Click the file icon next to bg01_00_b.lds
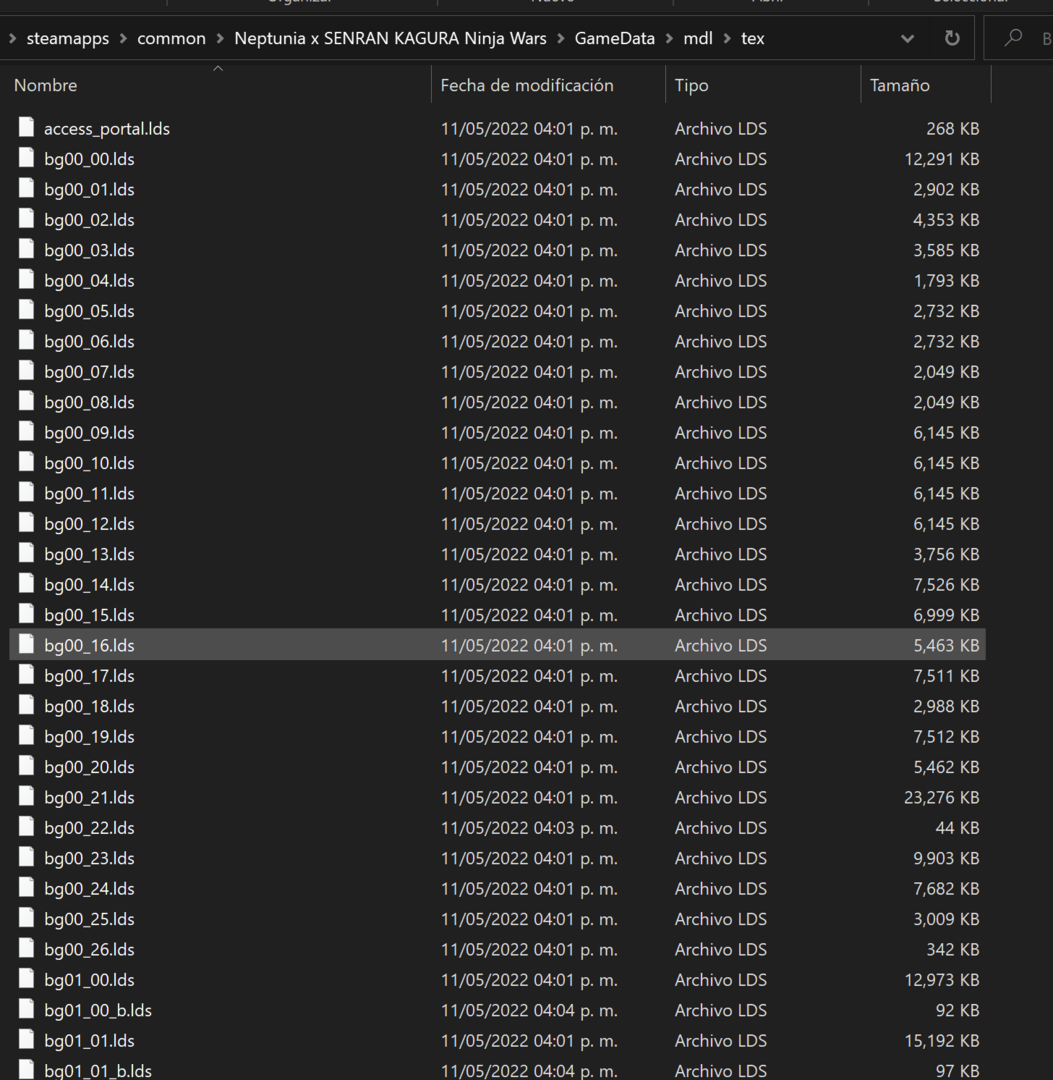 [26, 1009]
